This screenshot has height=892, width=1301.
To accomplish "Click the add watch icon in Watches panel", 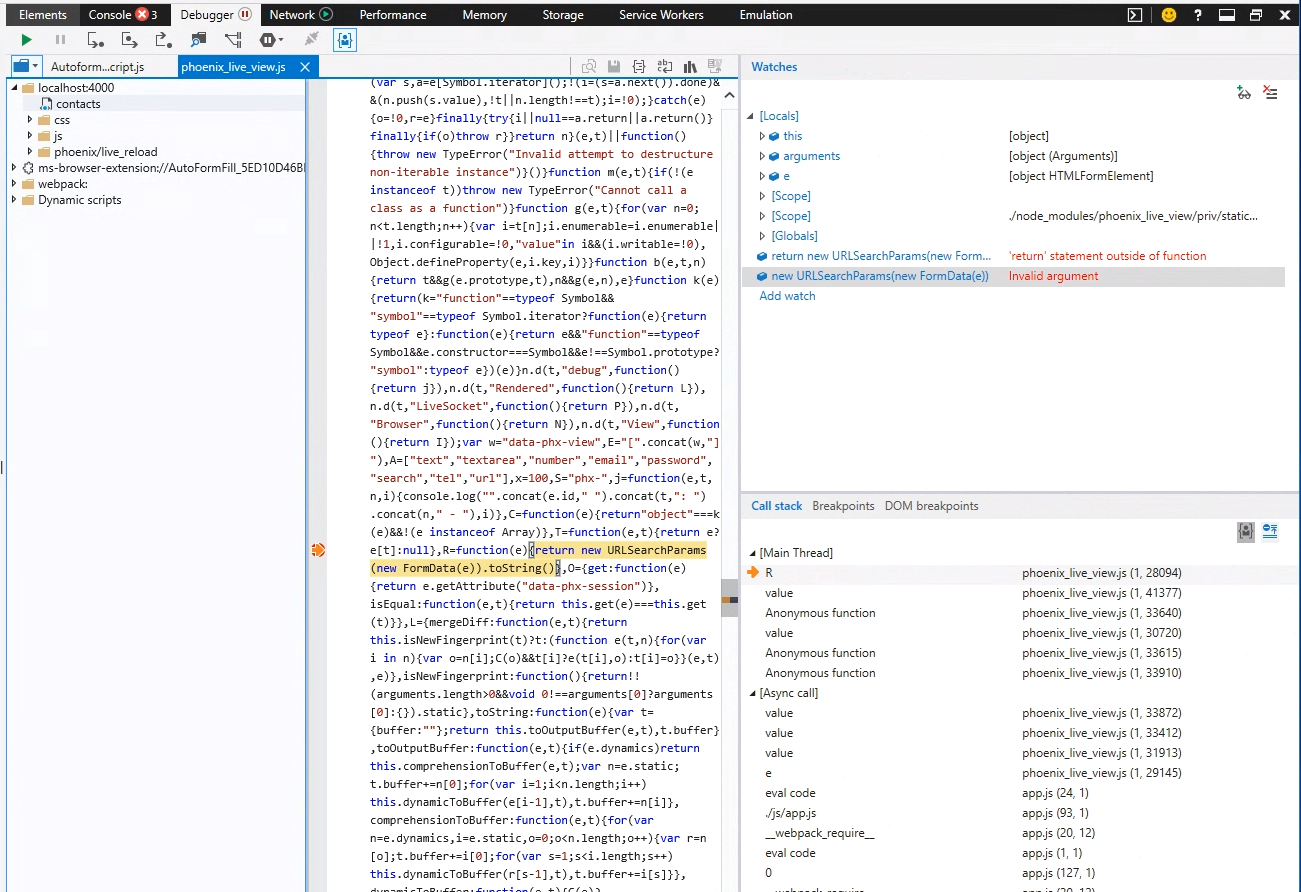I will tap(1243, 92).
